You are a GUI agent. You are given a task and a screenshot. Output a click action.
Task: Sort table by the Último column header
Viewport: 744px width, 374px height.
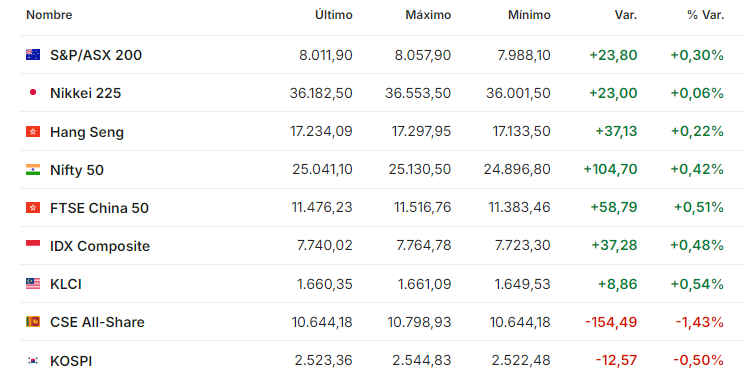pyautogui.click(x=334, y=15)
